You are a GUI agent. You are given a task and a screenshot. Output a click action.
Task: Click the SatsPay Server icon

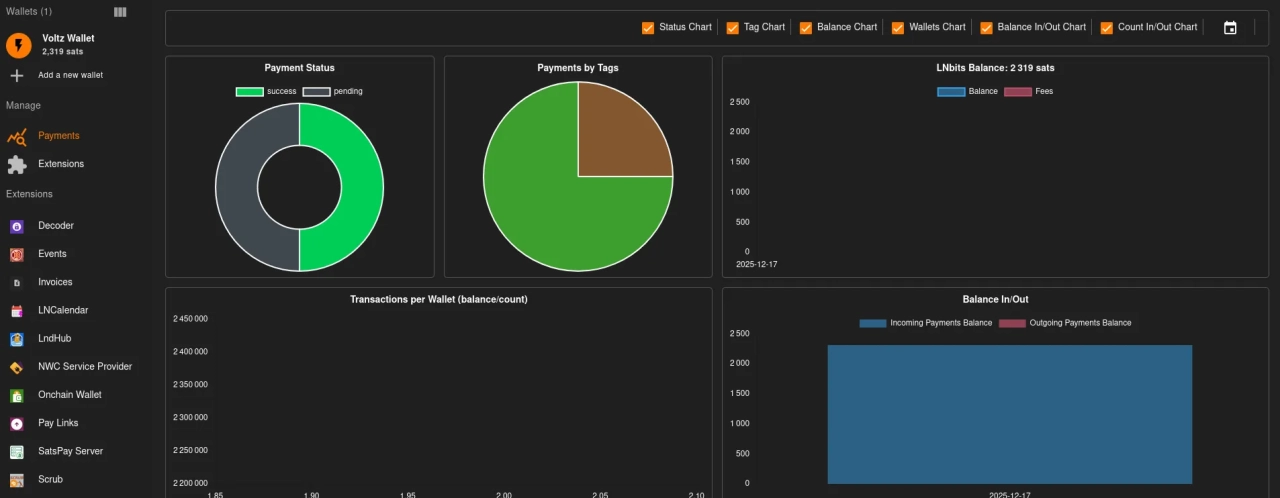(17, 452)
